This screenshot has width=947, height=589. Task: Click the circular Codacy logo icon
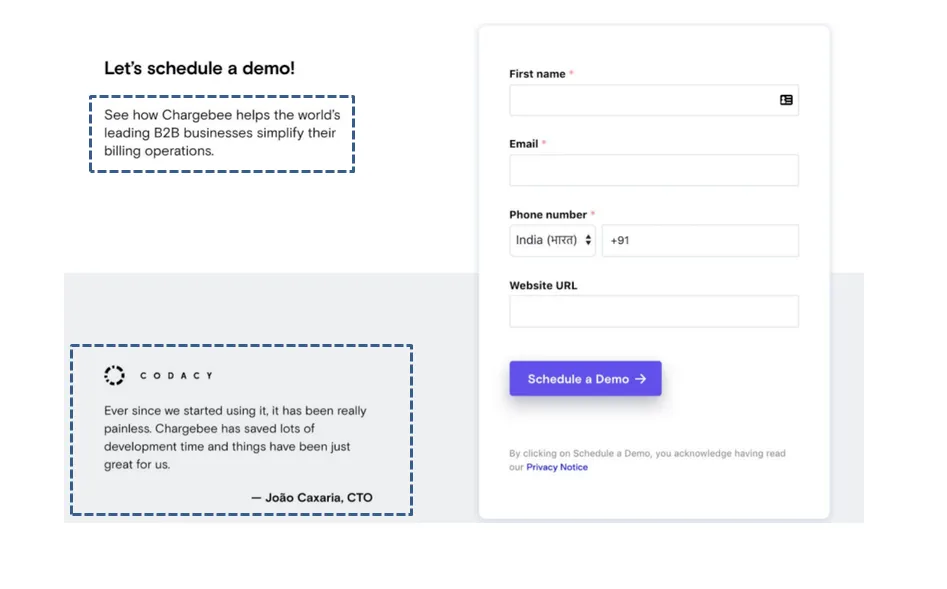pyautogui.click(x=114, y=375)
